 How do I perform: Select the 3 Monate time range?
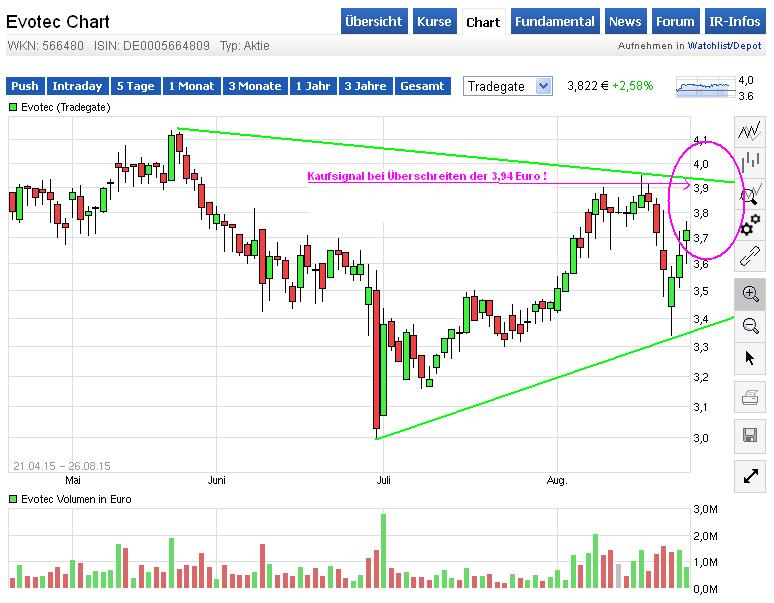coord(253,86)
